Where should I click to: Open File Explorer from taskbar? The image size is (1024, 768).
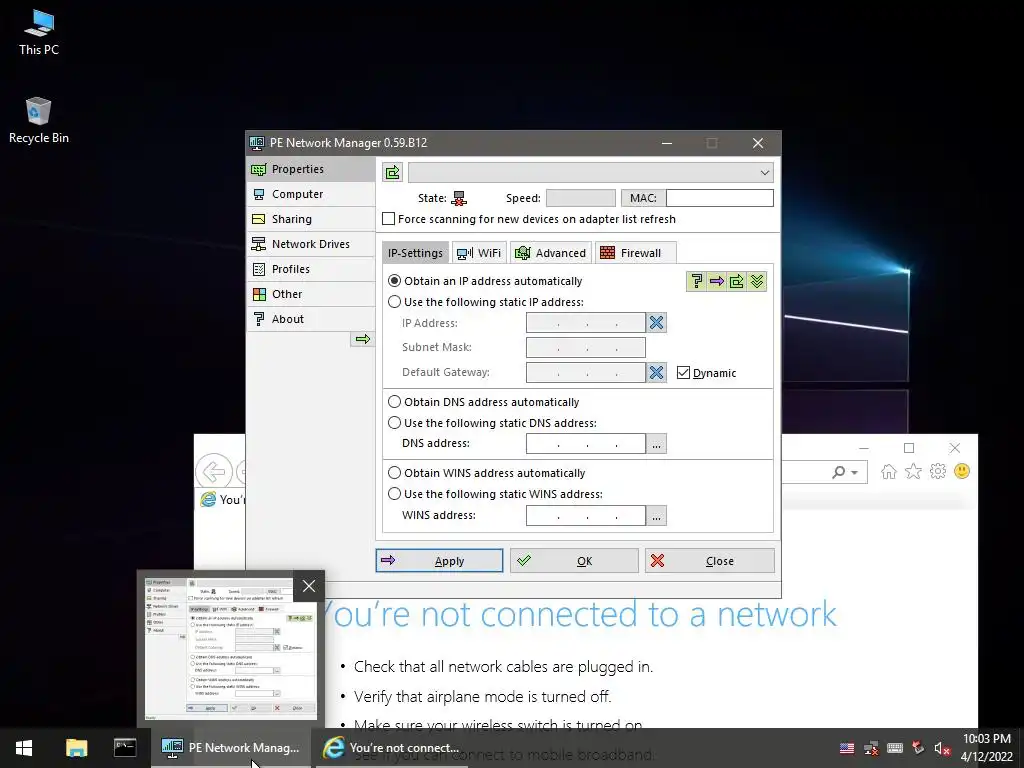point(76,748)
